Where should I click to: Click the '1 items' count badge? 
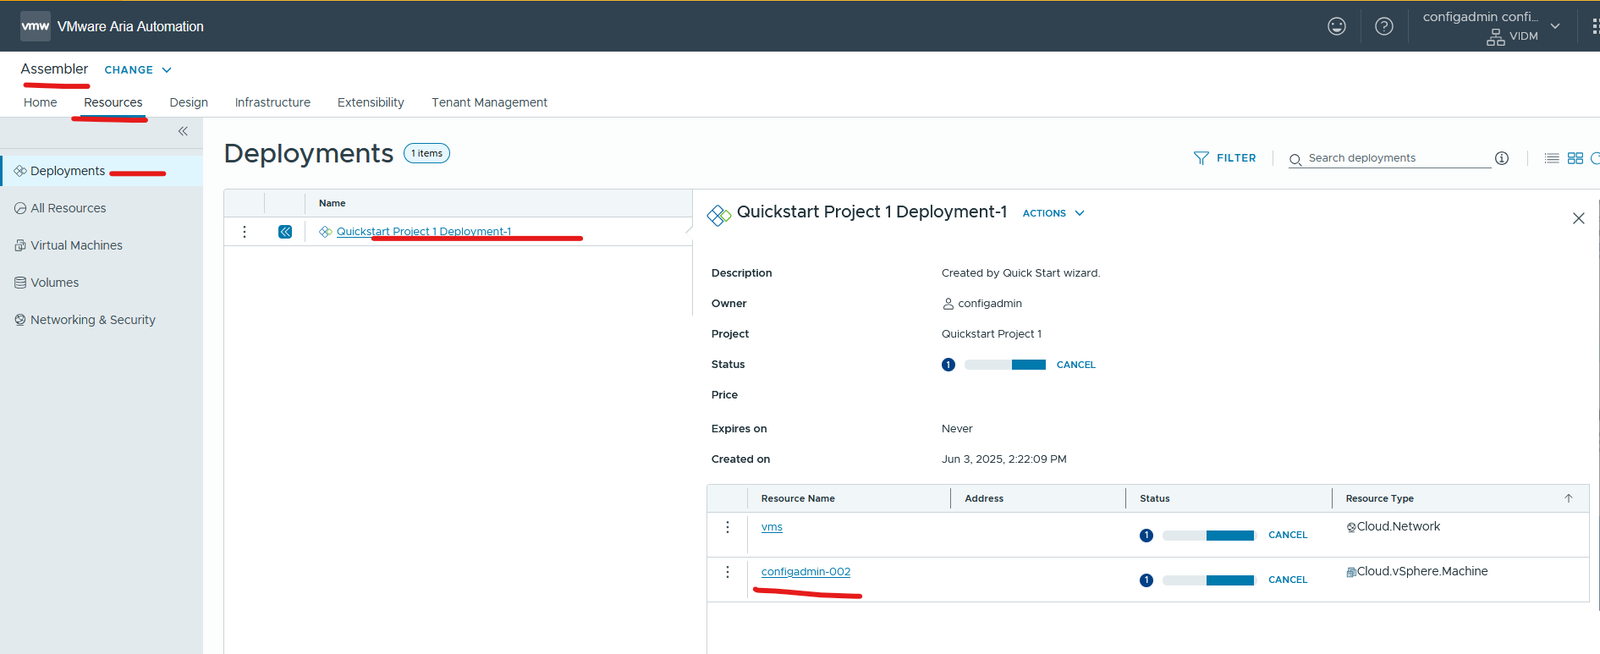pos(427,153)
